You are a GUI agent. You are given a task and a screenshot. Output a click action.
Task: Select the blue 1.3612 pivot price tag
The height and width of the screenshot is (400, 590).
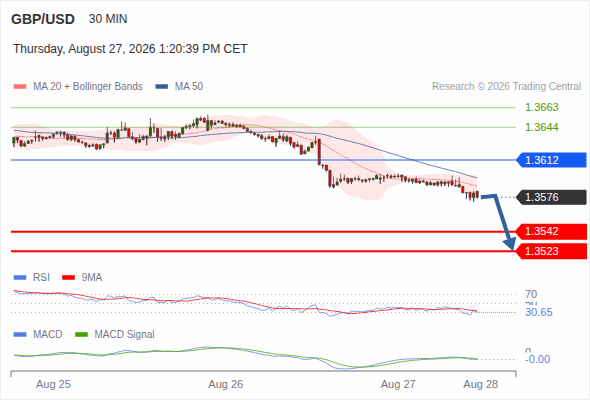point(551,160)
